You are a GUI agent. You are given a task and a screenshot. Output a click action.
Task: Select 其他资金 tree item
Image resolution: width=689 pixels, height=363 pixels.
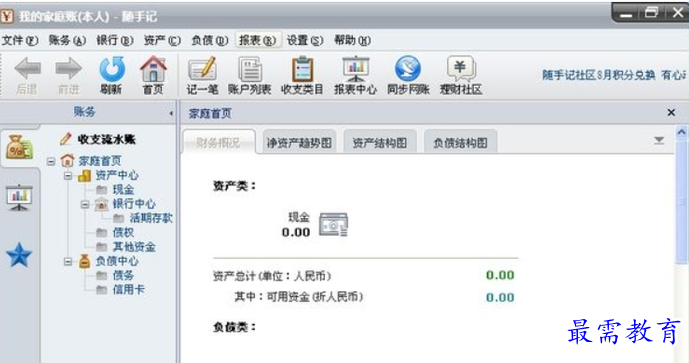coord(134,247)
